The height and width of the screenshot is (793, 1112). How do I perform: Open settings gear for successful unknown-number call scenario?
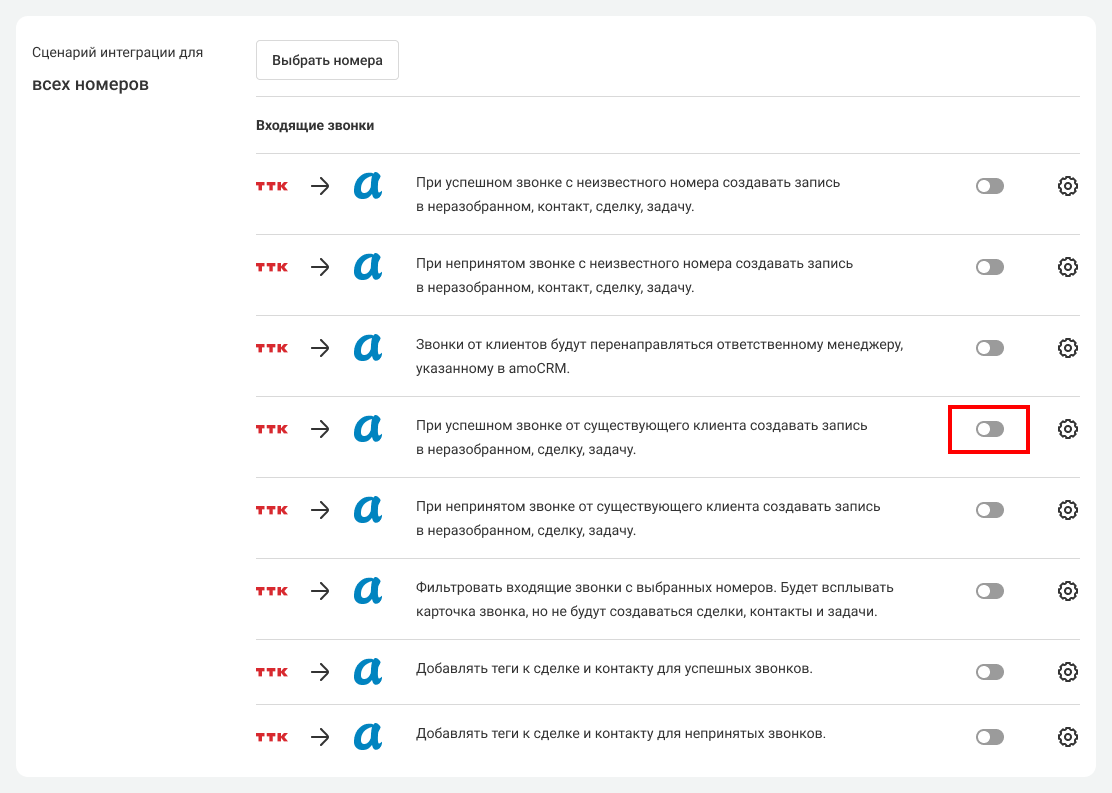coord(1067,186)
